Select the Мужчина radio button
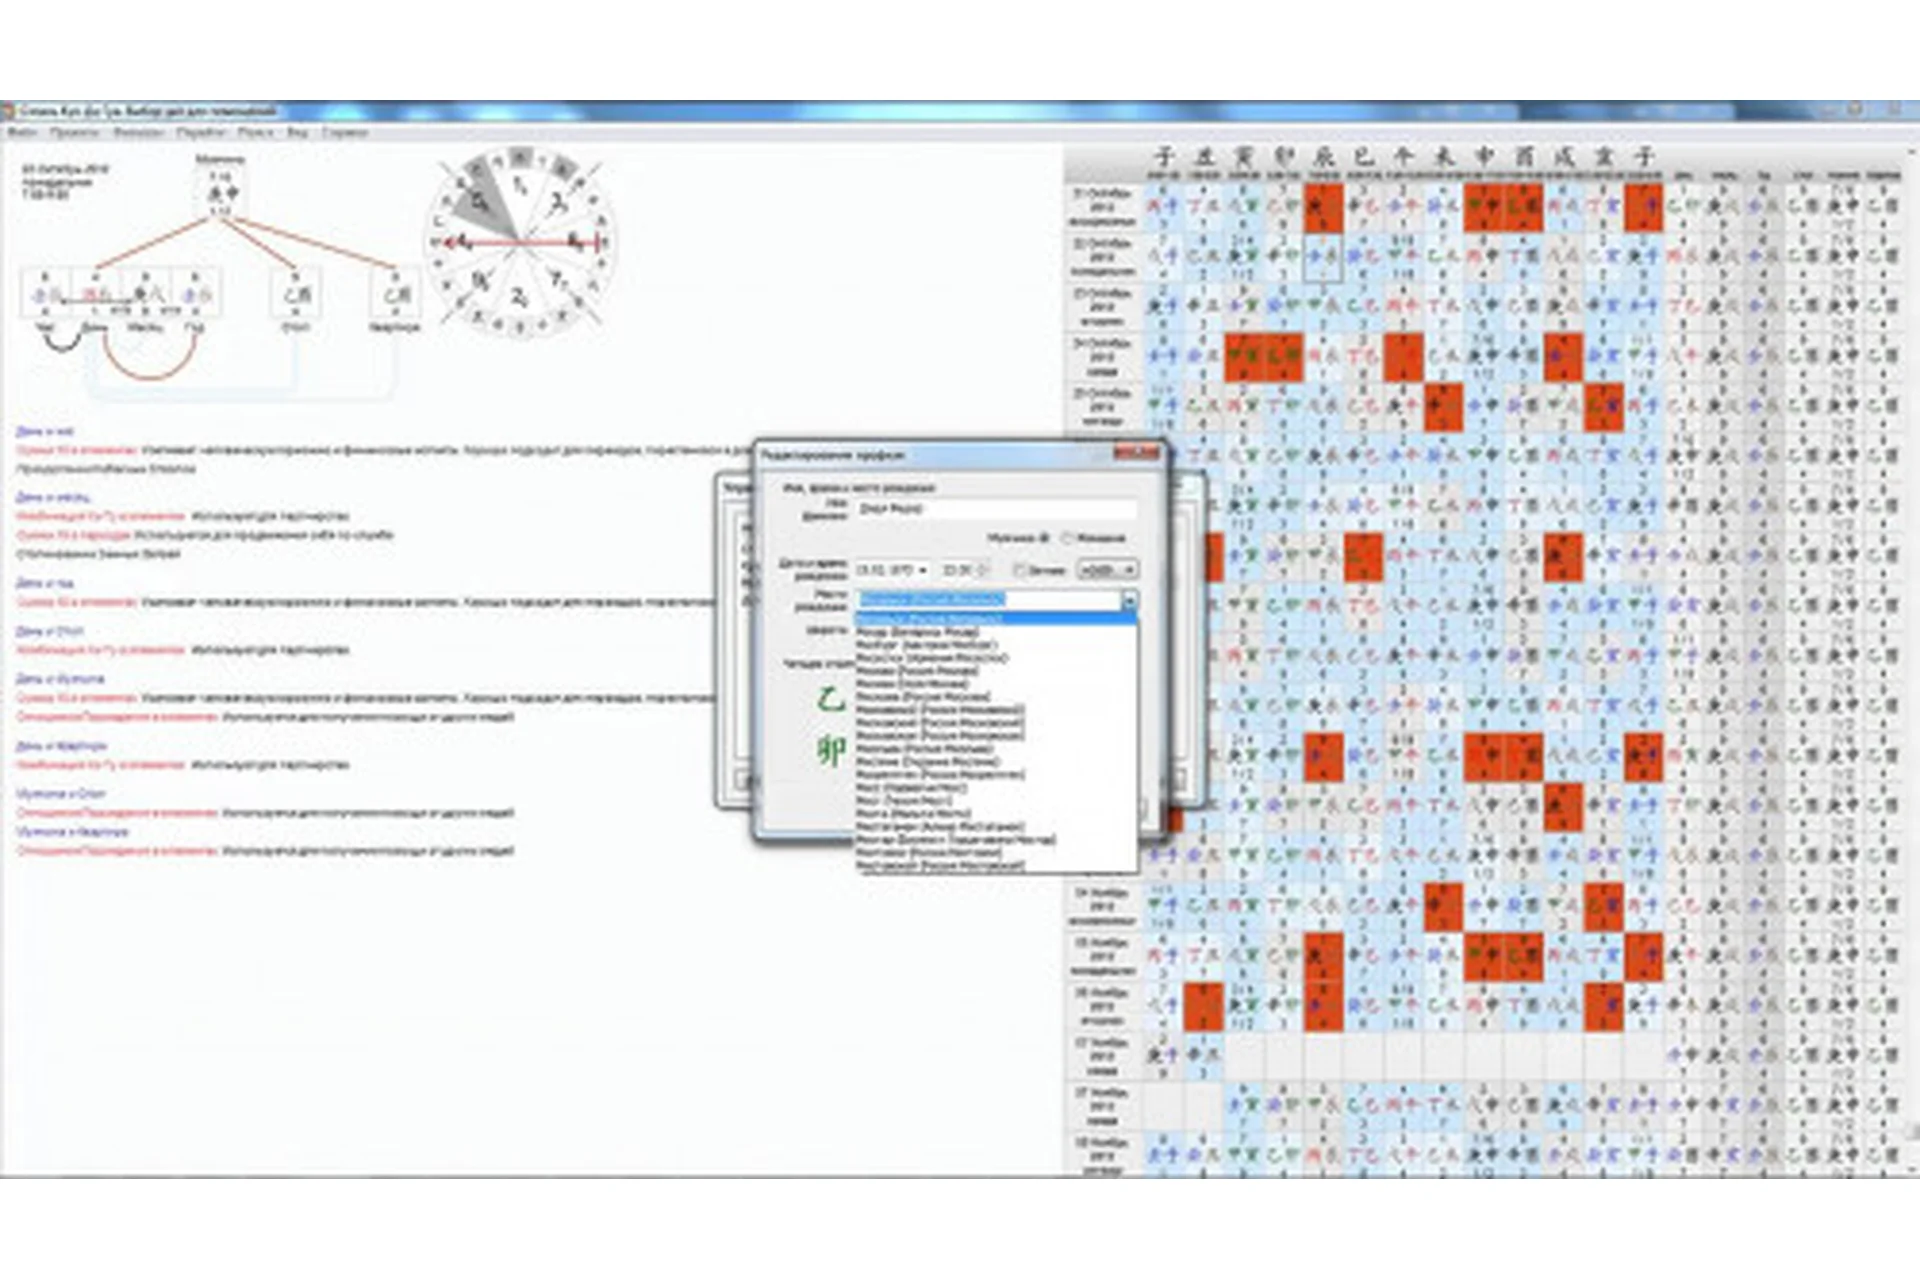Screen dimensions: 1920x1280 click(x=1044, y=538)
